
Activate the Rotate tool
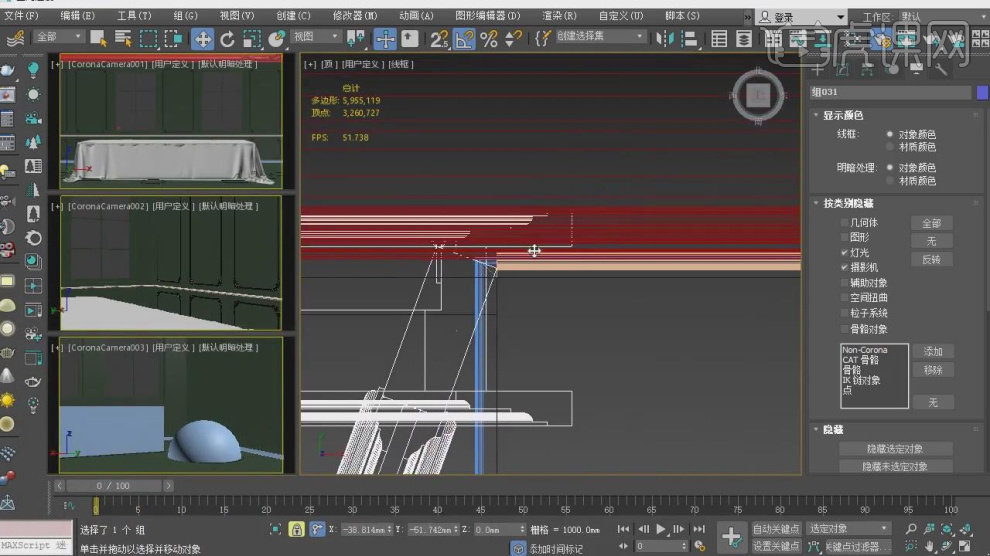tap(227, 39)
